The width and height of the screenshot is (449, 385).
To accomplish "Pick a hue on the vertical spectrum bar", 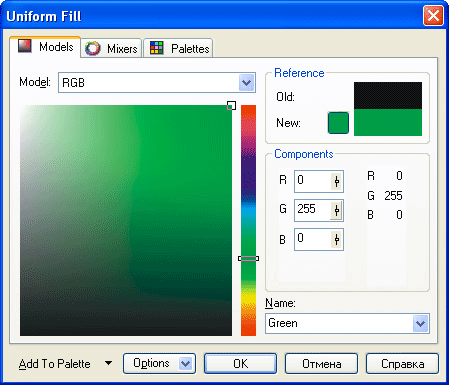I will (x=248, y=220).
